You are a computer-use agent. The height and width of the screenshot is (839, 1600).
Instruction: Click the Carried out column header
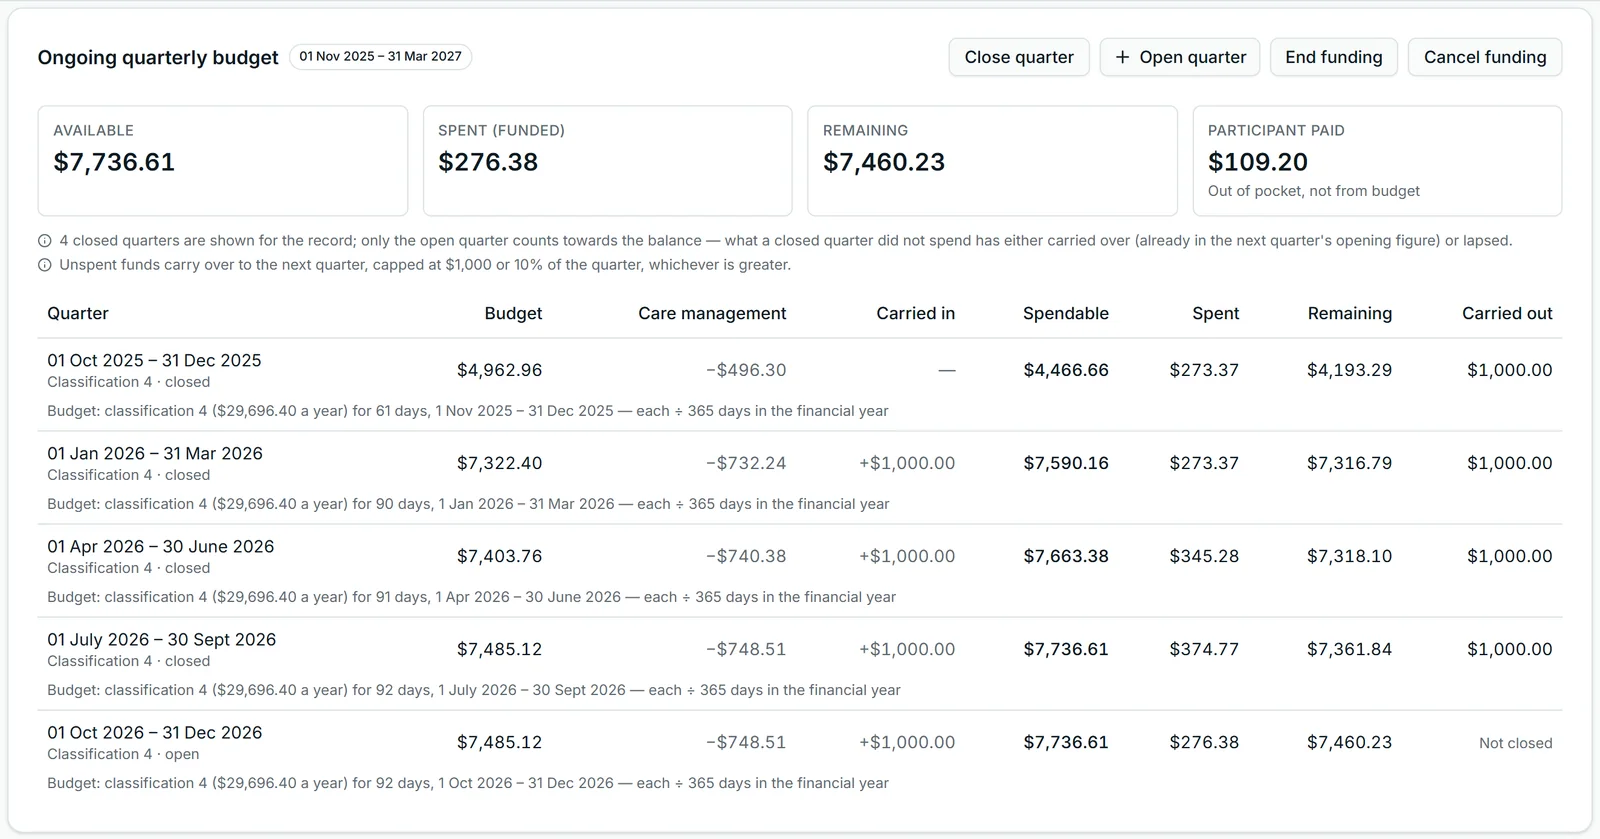[x=1507, y=313]
